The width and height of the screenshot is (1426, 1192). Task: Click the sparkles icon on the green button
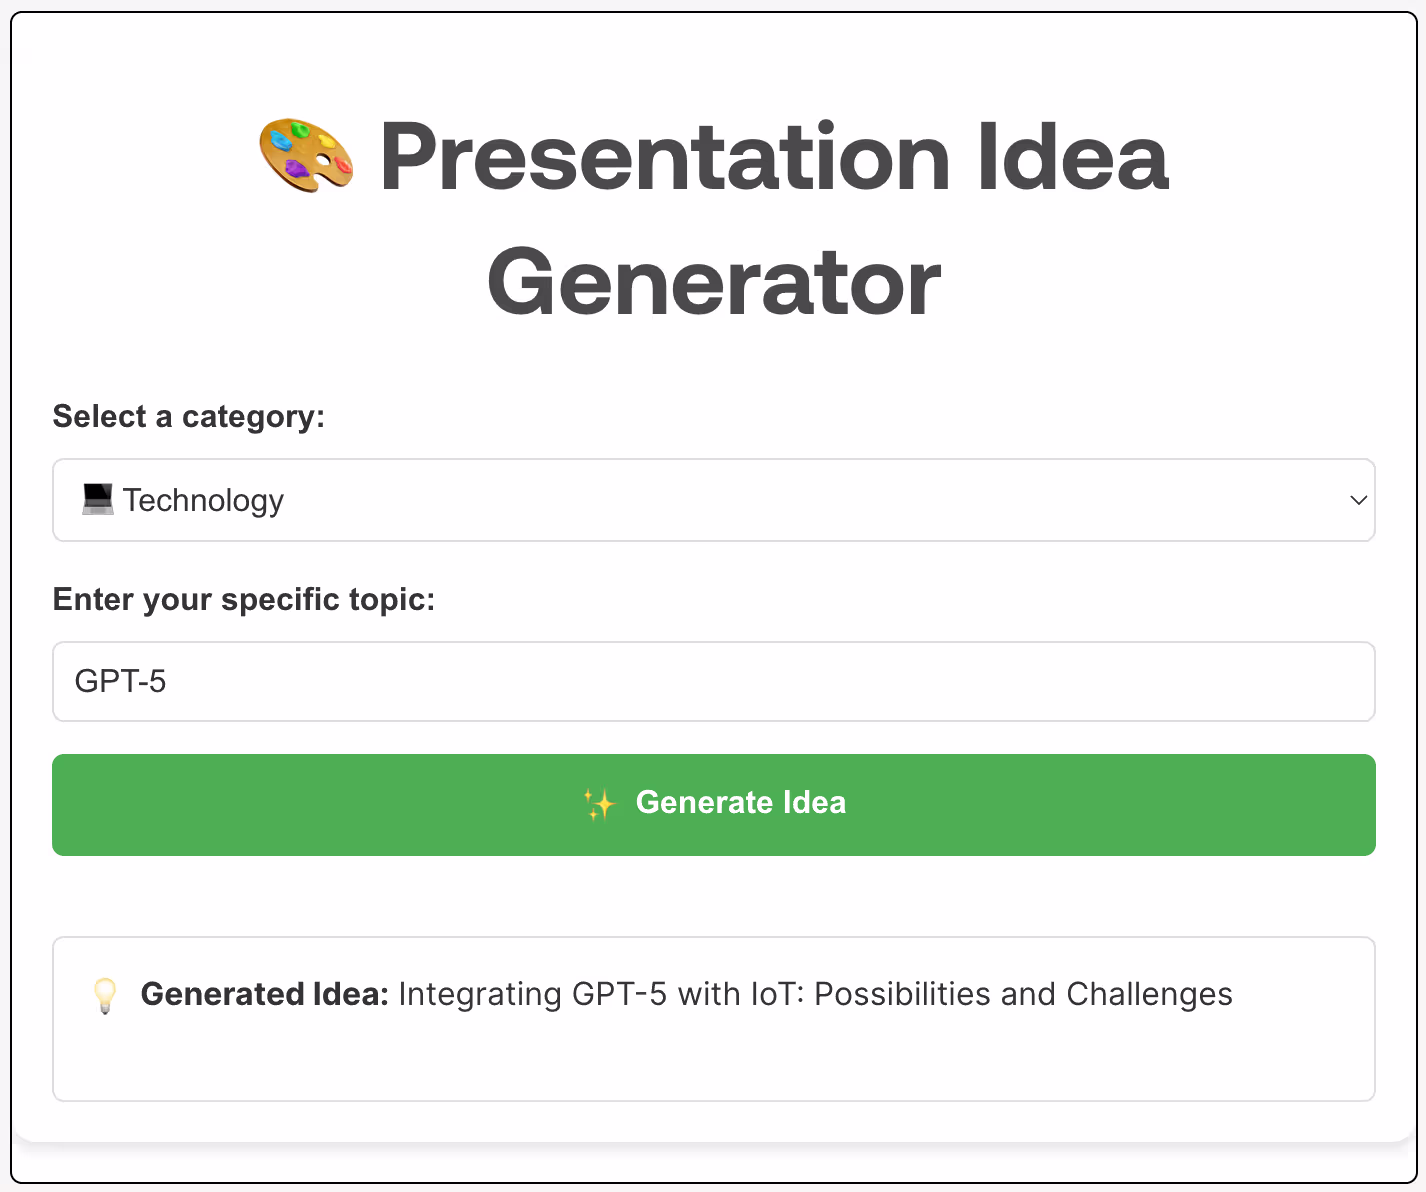[x=599, y=803]
